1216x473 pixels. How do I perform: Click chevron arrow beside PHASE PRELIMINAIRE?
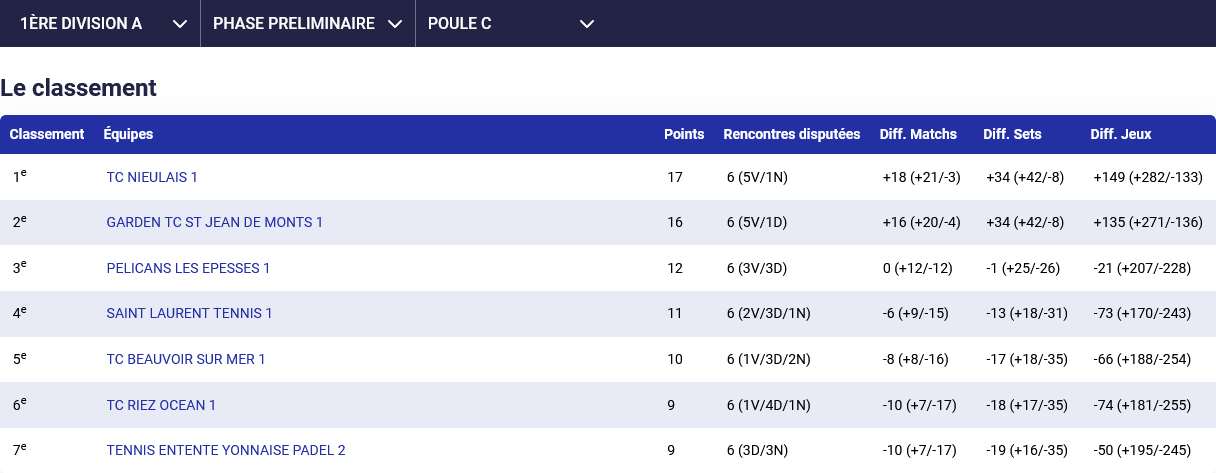[x=395, y=24]
